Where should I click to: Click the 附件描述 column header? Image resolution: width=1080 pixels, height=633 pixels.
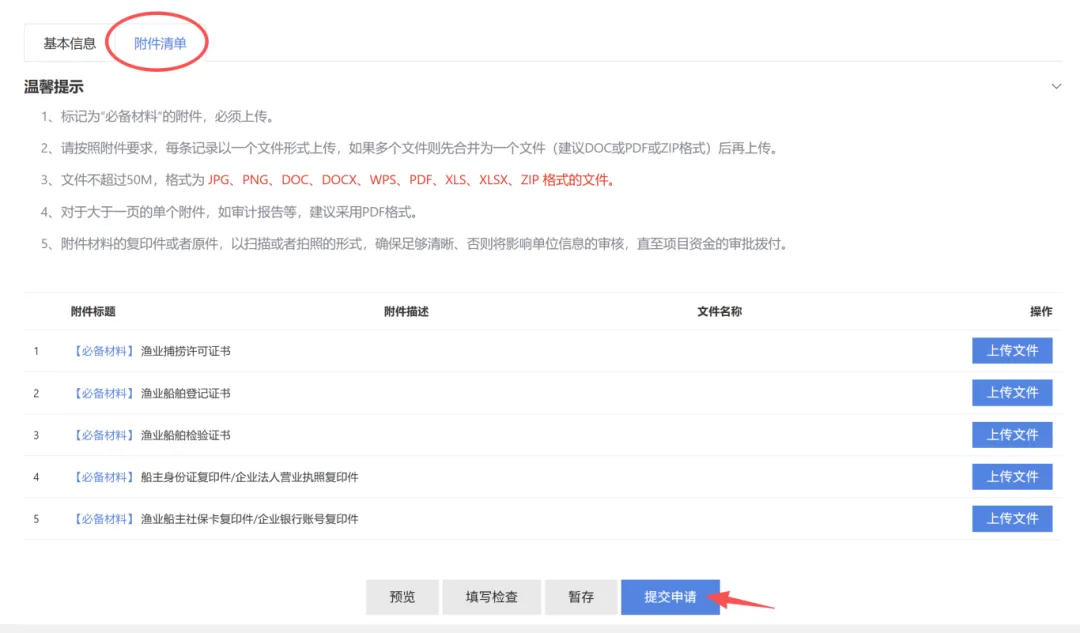[406, 311]
